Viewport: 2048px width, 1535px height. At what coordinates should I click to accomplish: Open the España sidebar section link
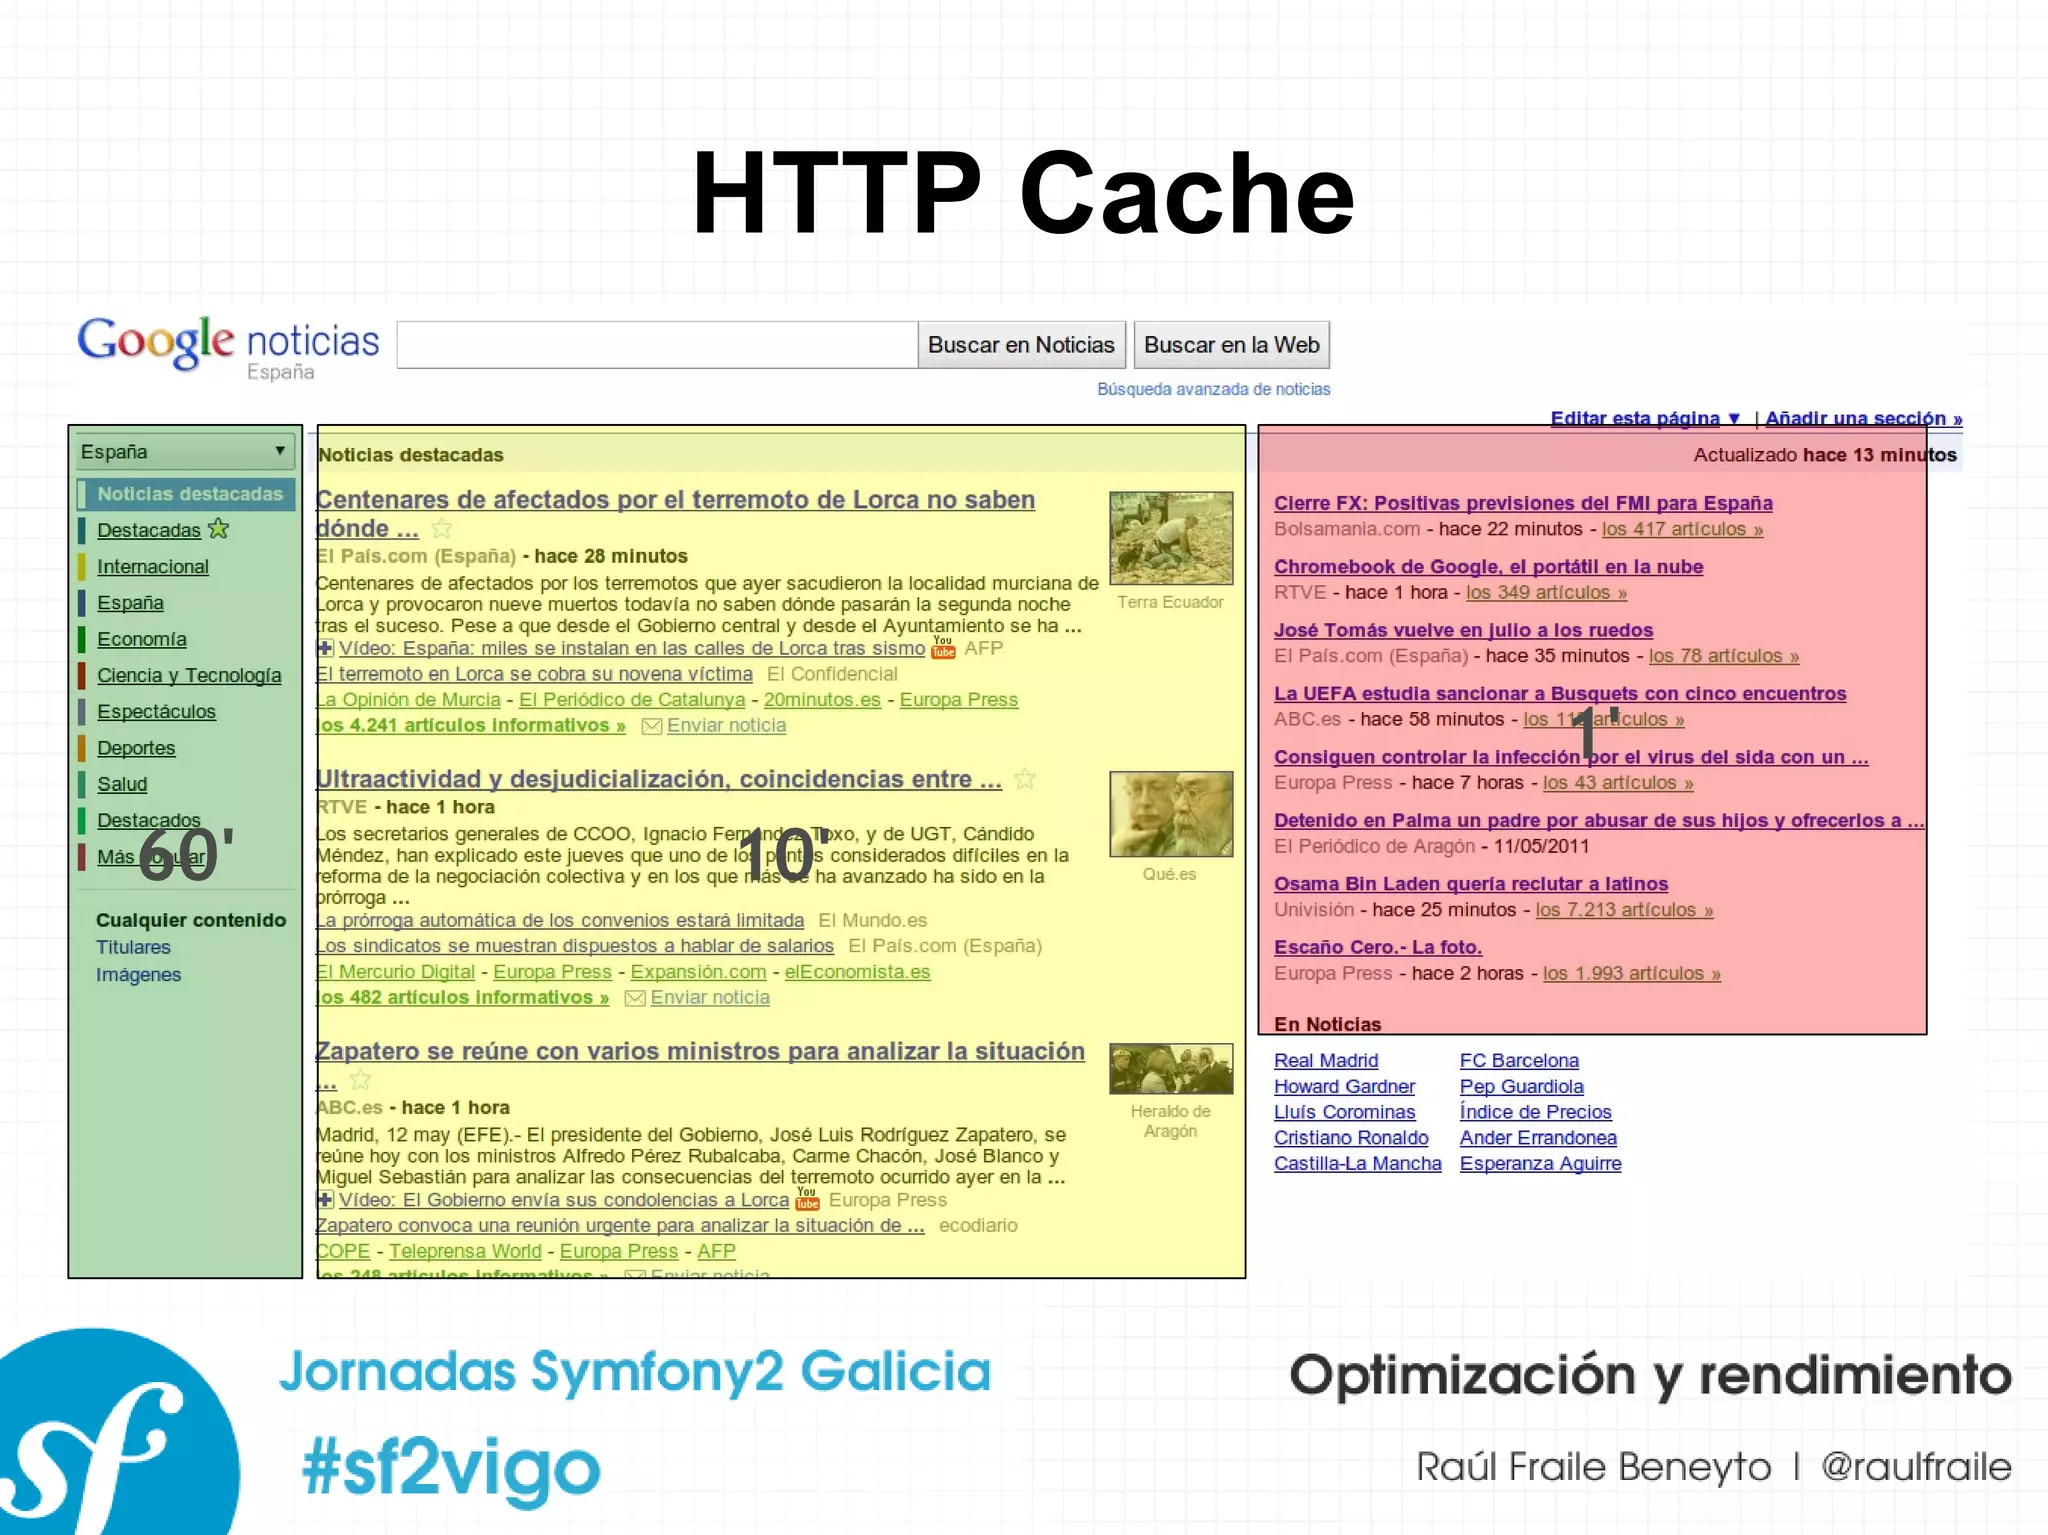[130, 603]
